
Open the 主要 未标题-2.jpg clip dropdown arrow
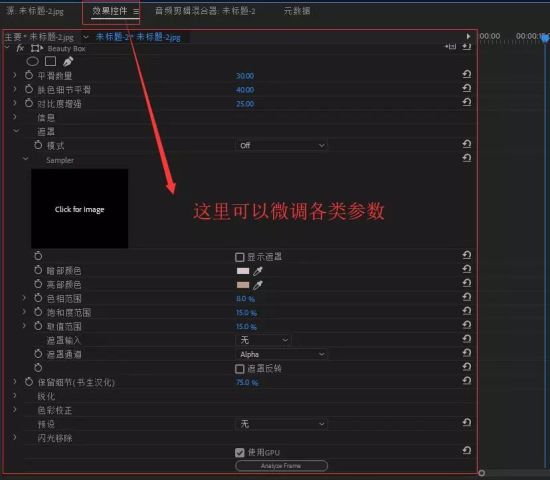[x=86, y=37]
